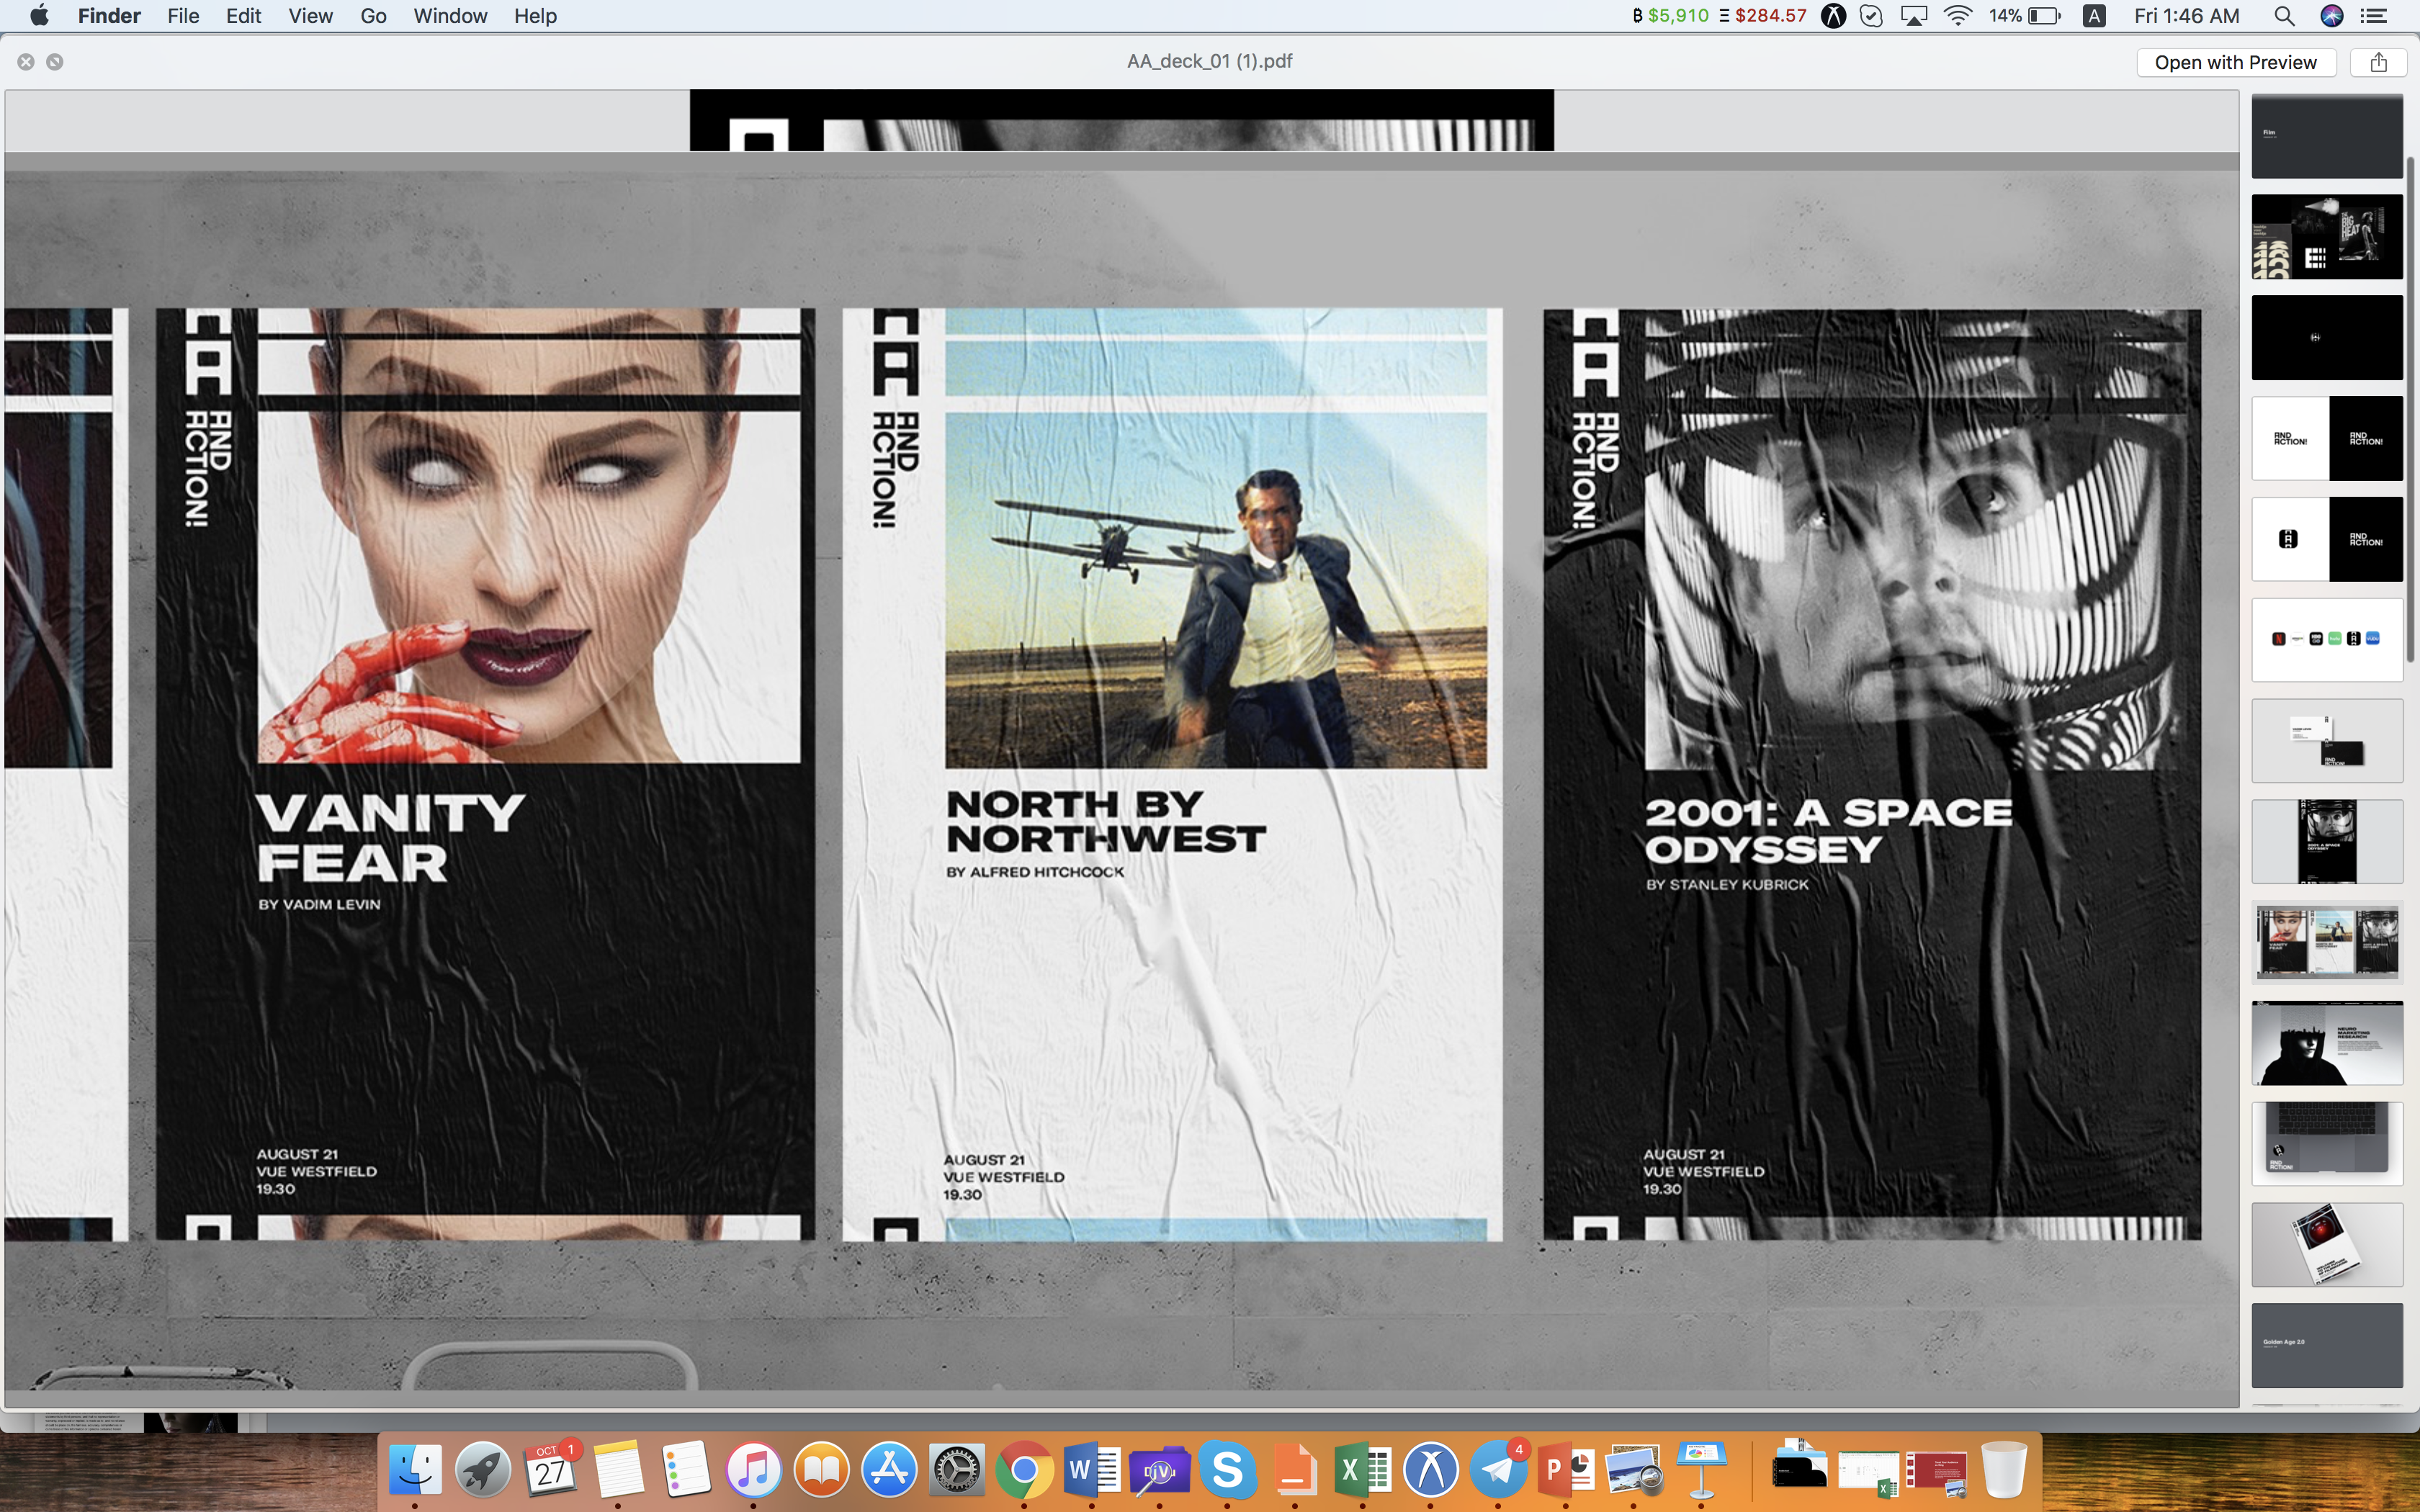This screenshot has height=1512, width=2420.
Task: Select the laptop mockup page thumbnail
Action: point(2327,1144)
